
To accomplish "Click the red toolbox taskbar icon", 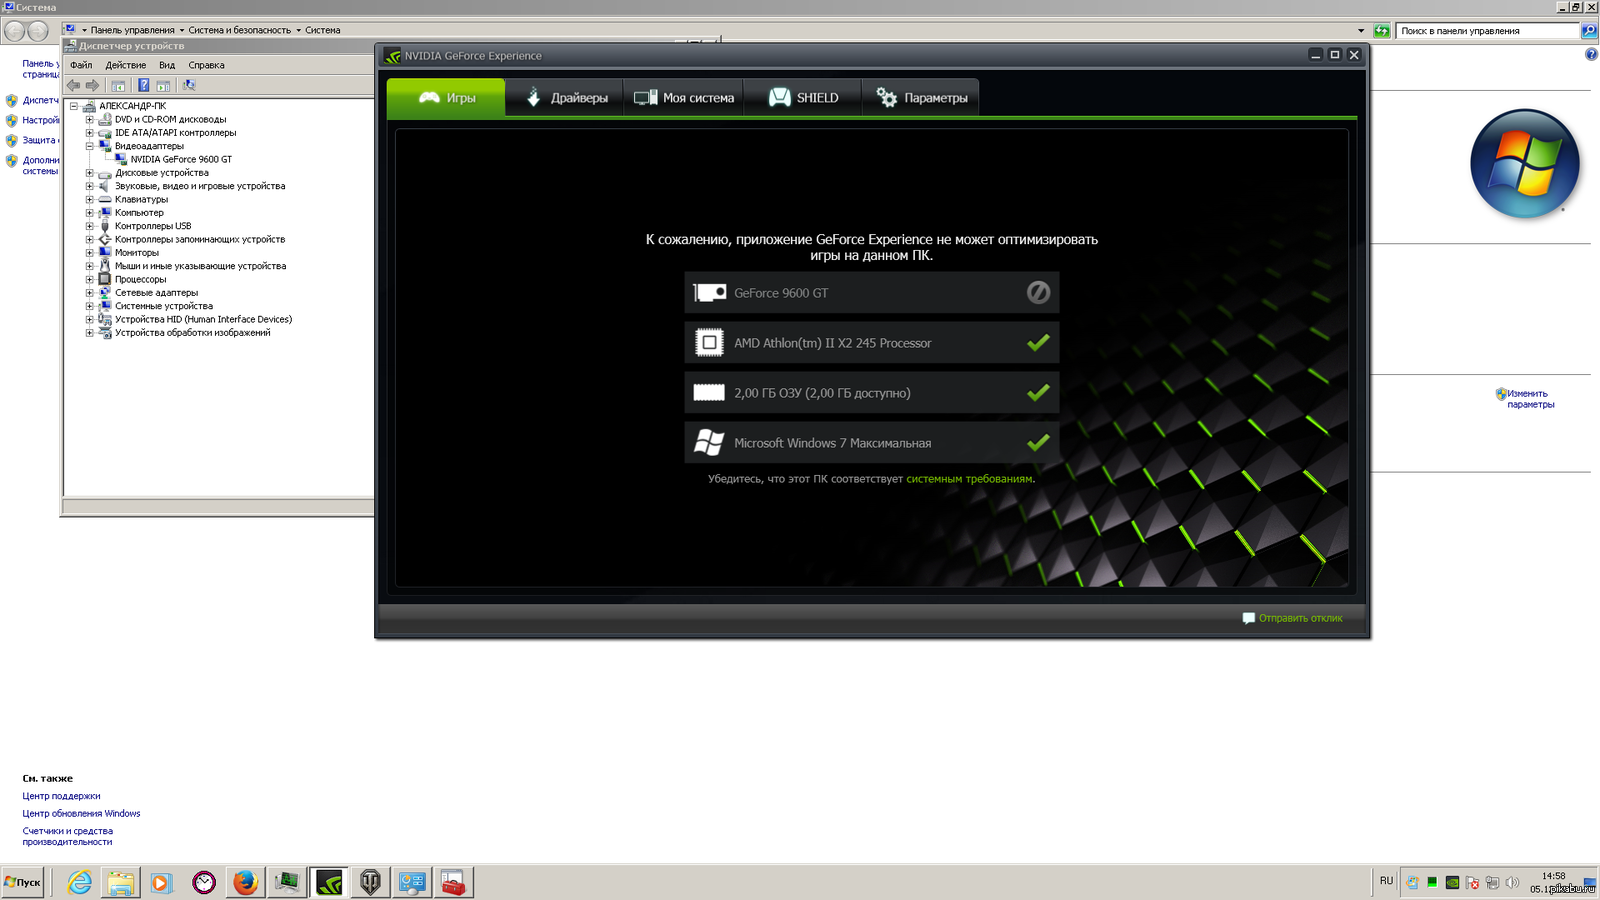I will tap(453, 882).
